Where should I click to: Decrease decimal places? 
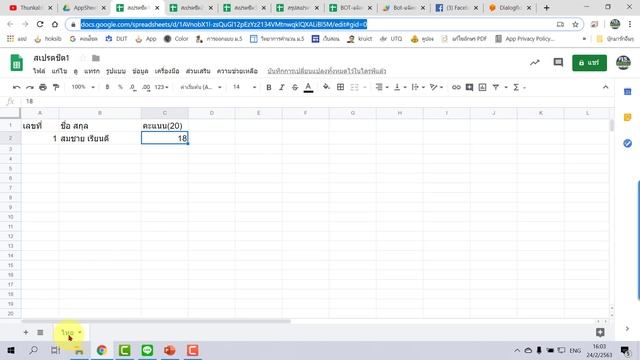[x=133, y=87]
